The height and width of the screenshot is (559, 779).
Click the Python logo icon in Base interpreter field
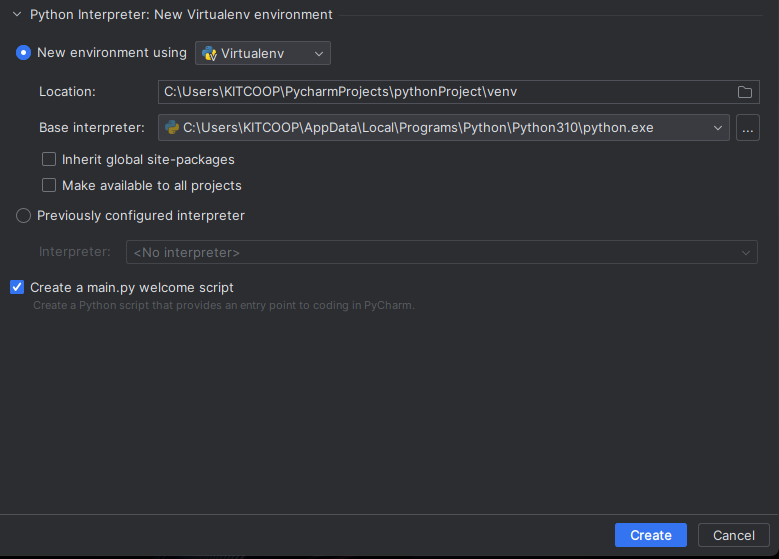172,128
